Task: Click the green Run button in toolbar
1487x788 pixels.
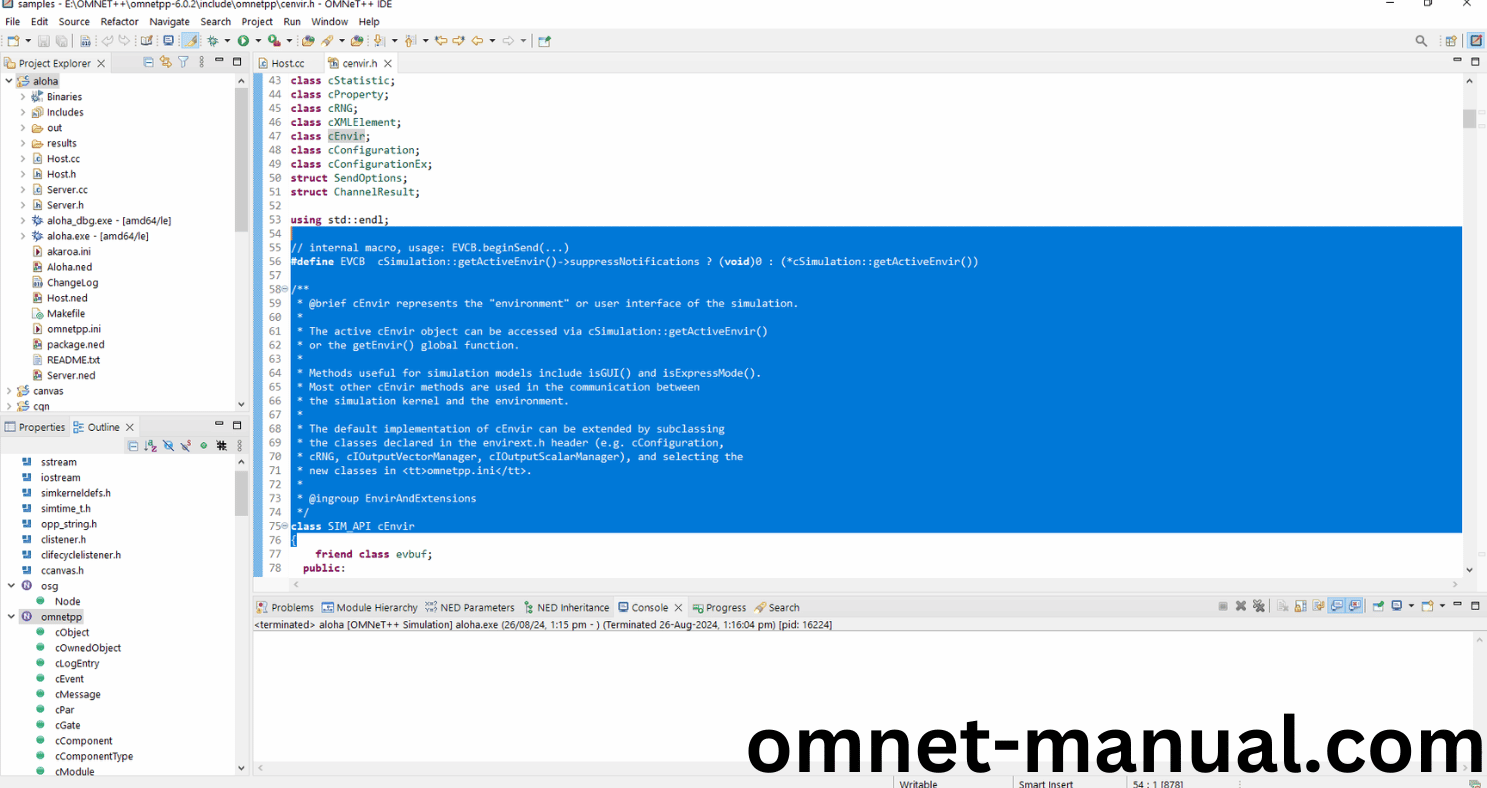Action: (242, 41)
